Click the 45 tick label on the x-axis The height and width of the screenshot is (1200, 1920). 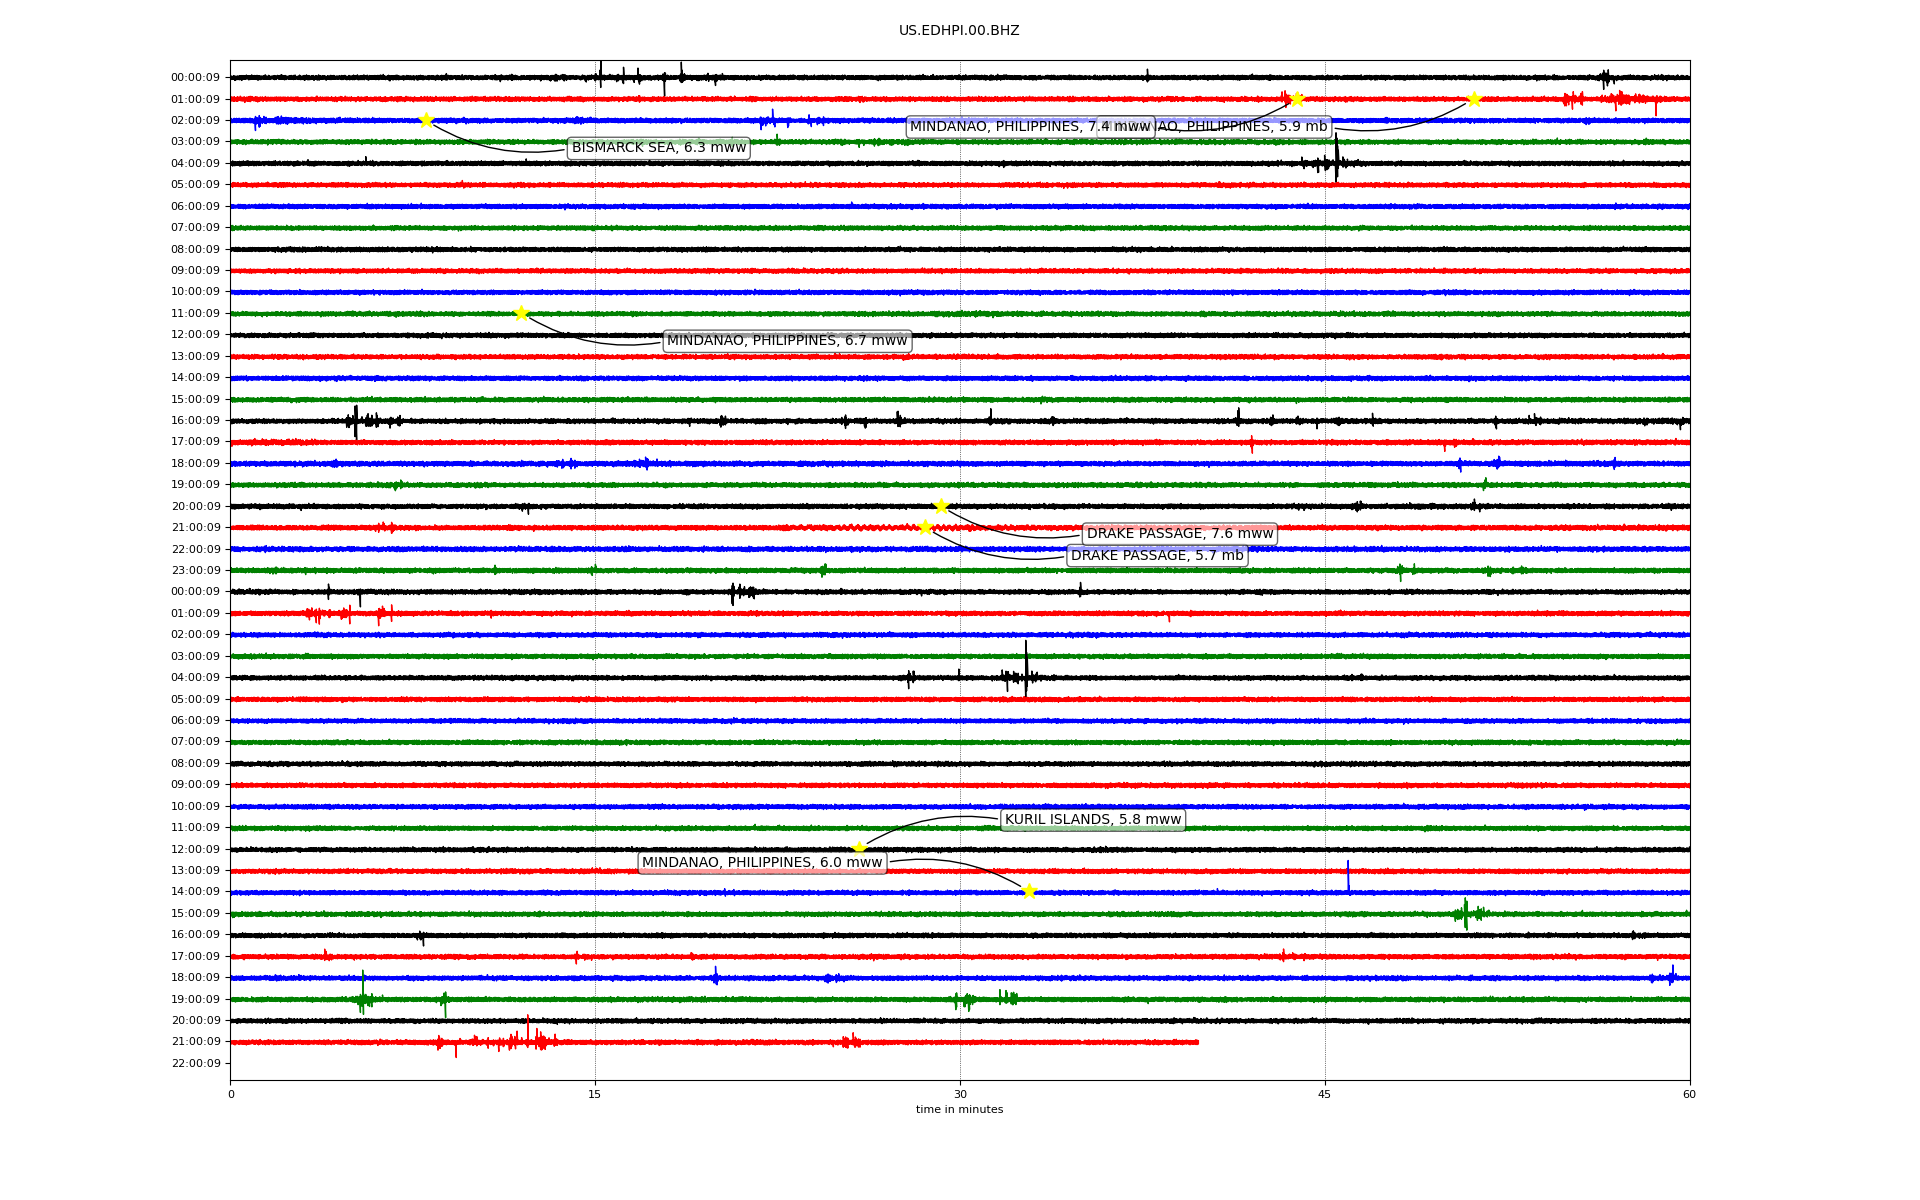click(x=1325, y=1094)
